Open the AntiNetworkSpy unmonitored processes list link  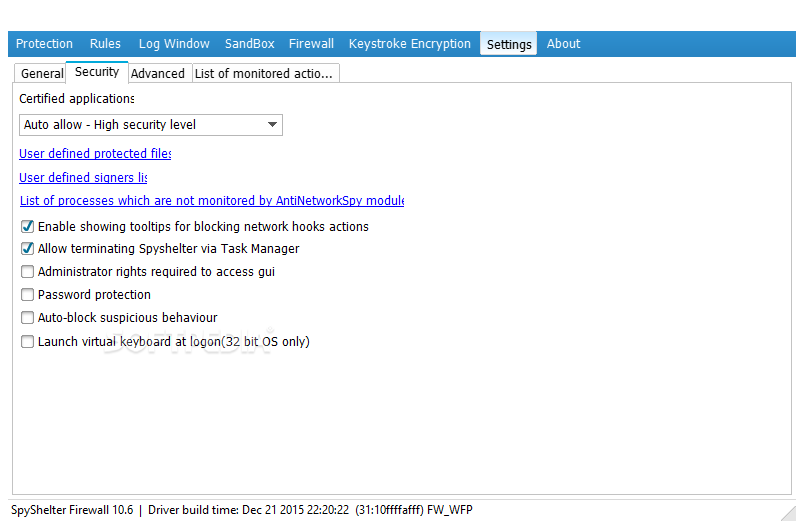(212, 200)
